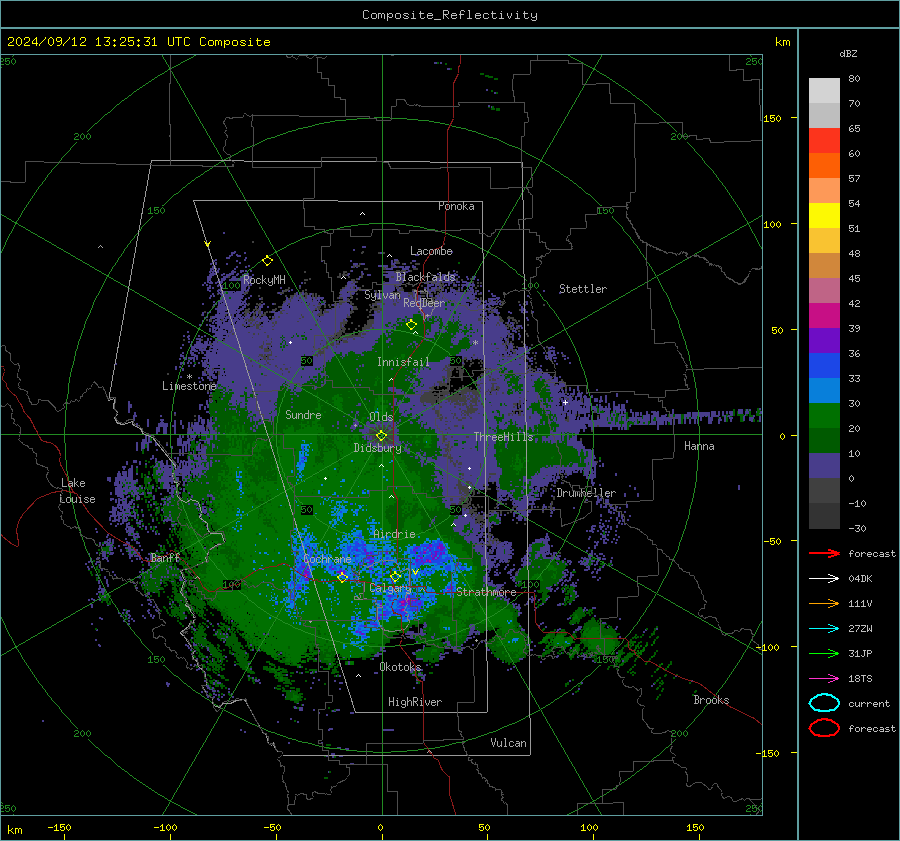900x841 pixels.
Task: Click the HighRiver label
Action: point(415,702)
